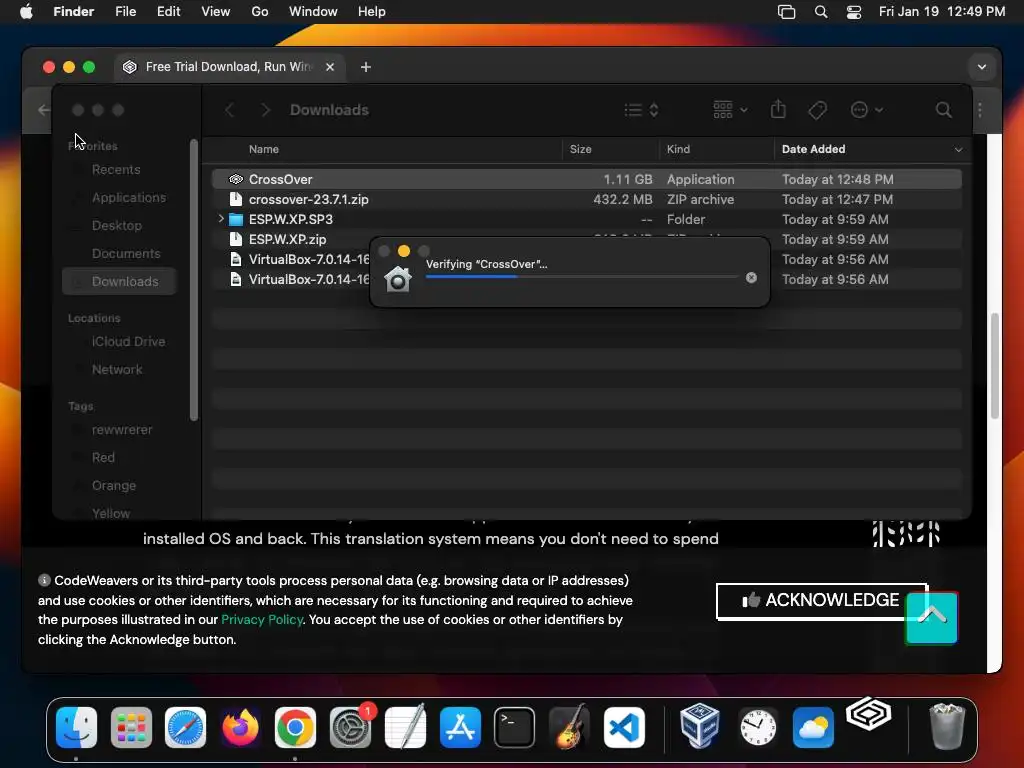This screenshot has width=1024, height=768.
Task: Click the browser back arrow
Action: point(44,110)
